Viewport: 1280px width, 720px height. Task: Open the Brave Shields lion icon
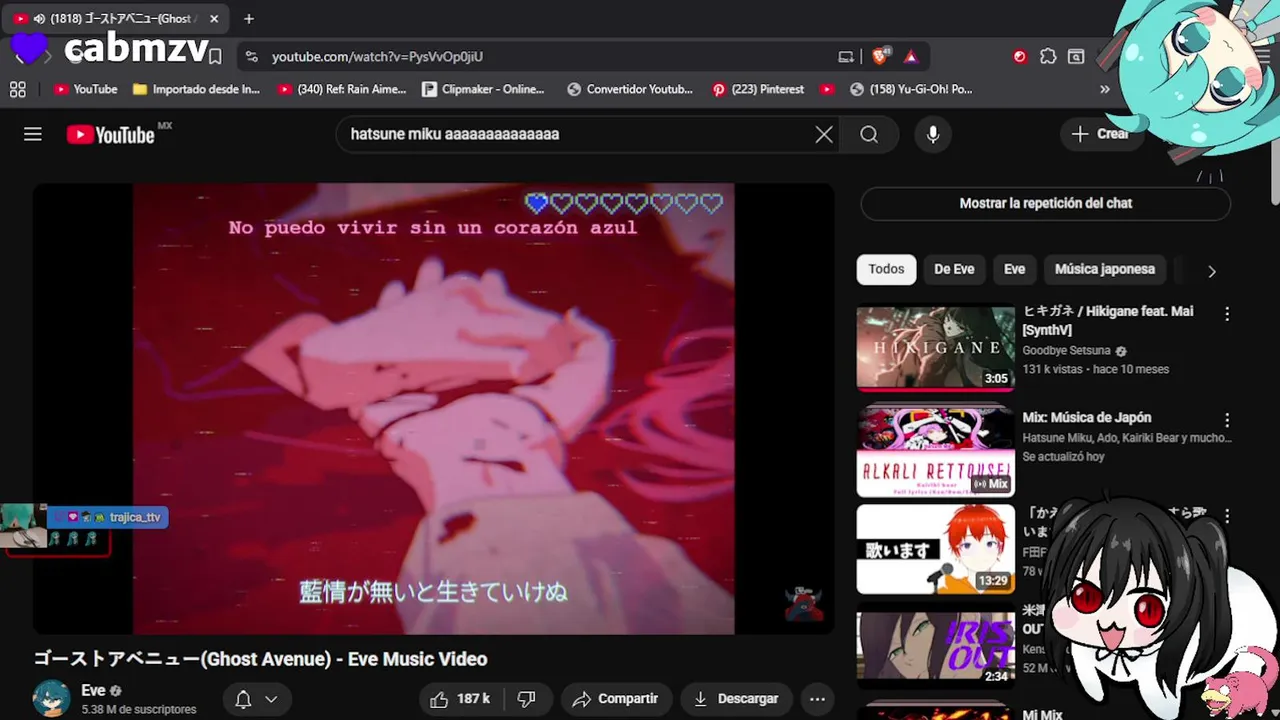(880, 57)
